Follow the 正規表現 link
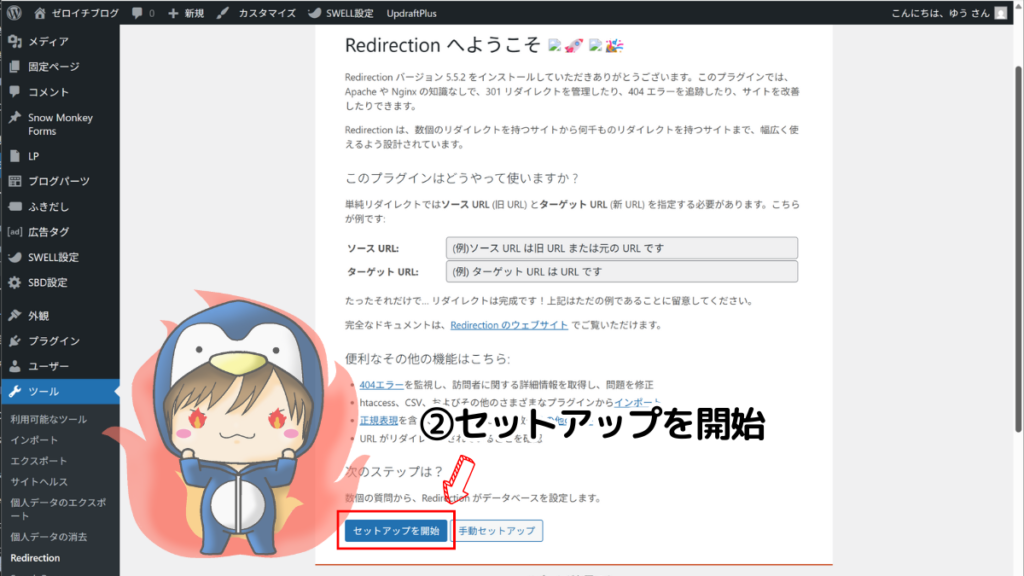Screen dimensions: 1024x576 379,420
